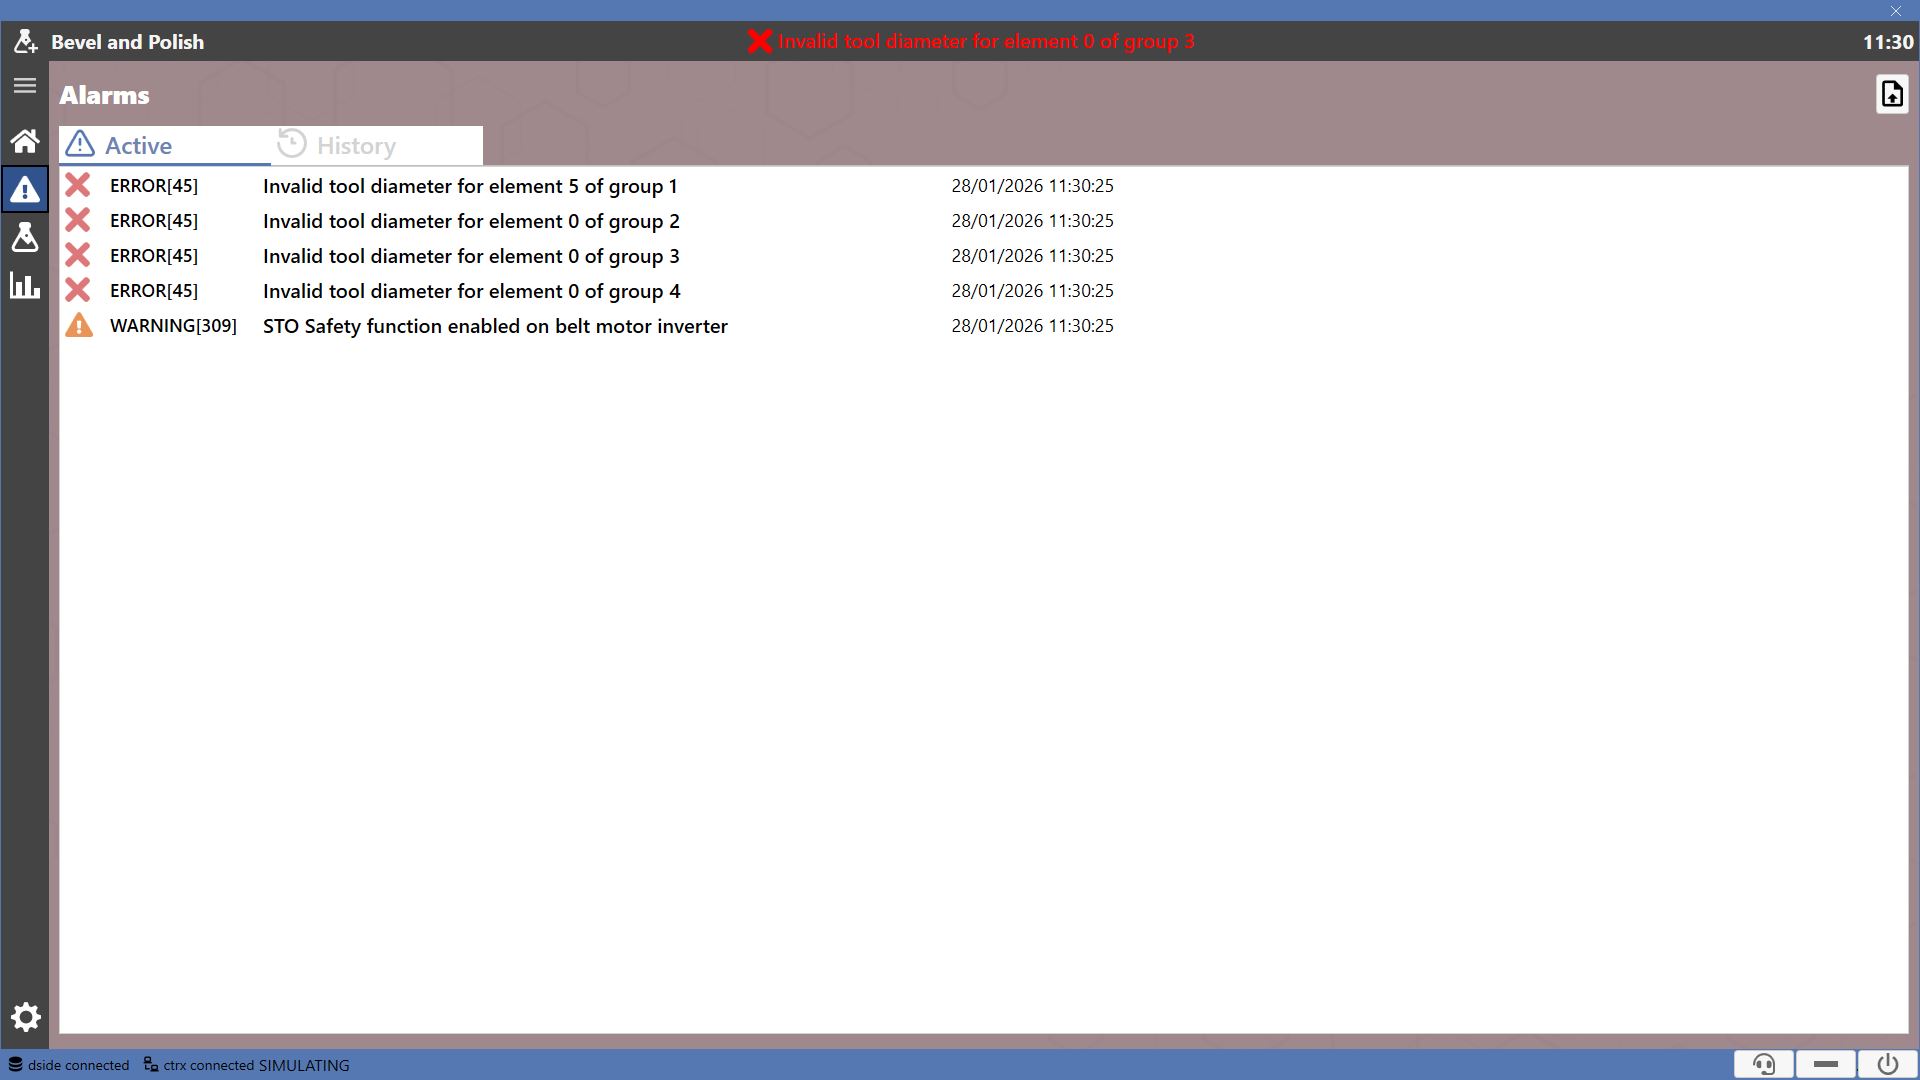Go to the Home page icon

[x=25, y=141]
